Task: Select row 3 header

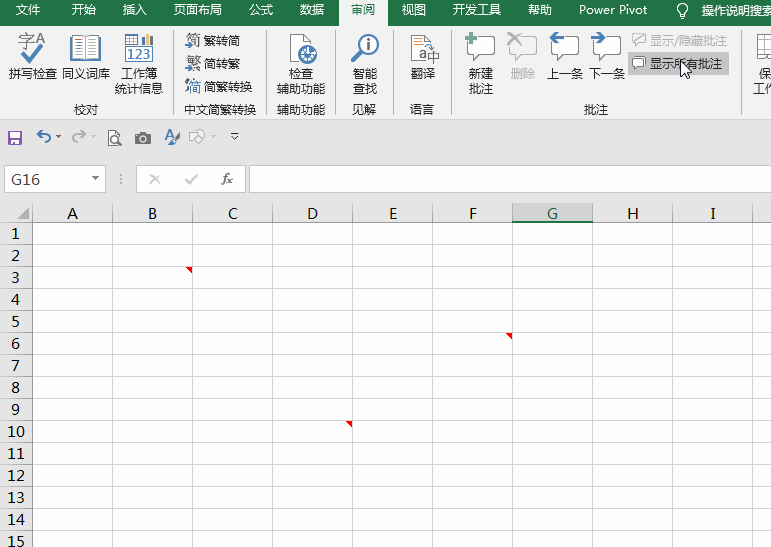Action: tap(16, 277)
